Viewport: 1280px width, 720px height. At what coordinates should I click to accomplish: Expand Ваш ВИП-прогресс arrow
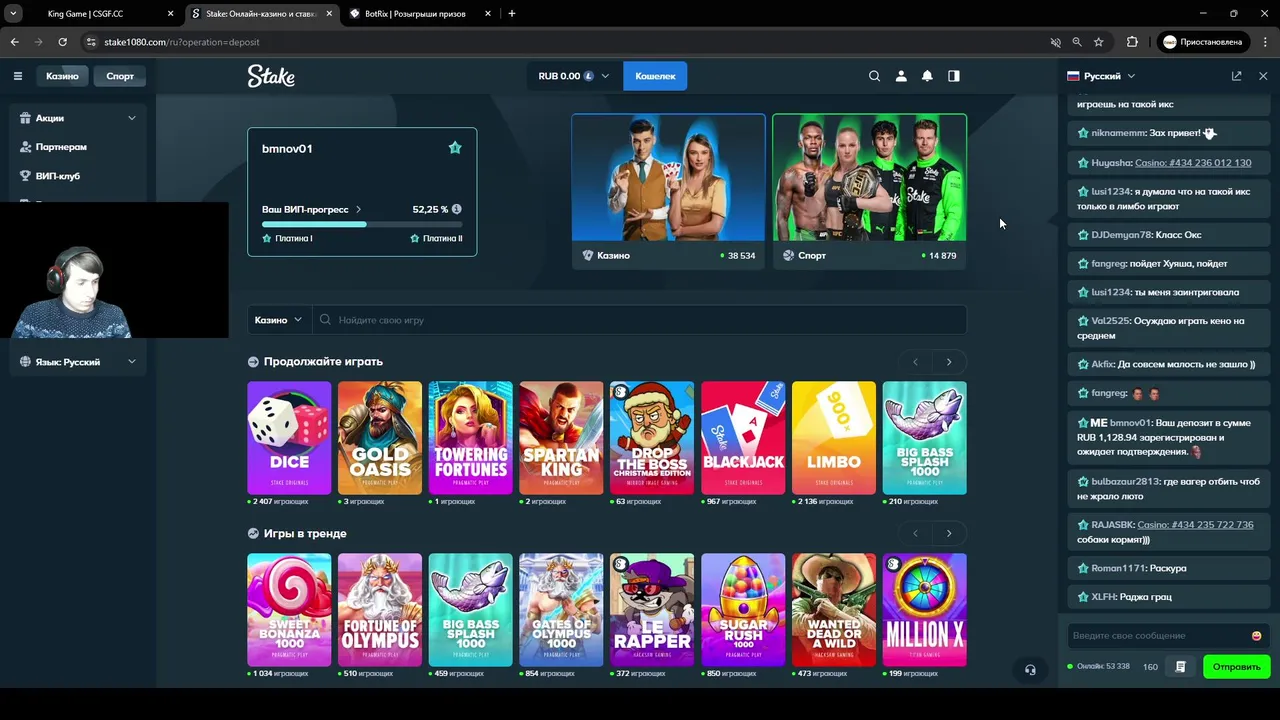point(359,210)
